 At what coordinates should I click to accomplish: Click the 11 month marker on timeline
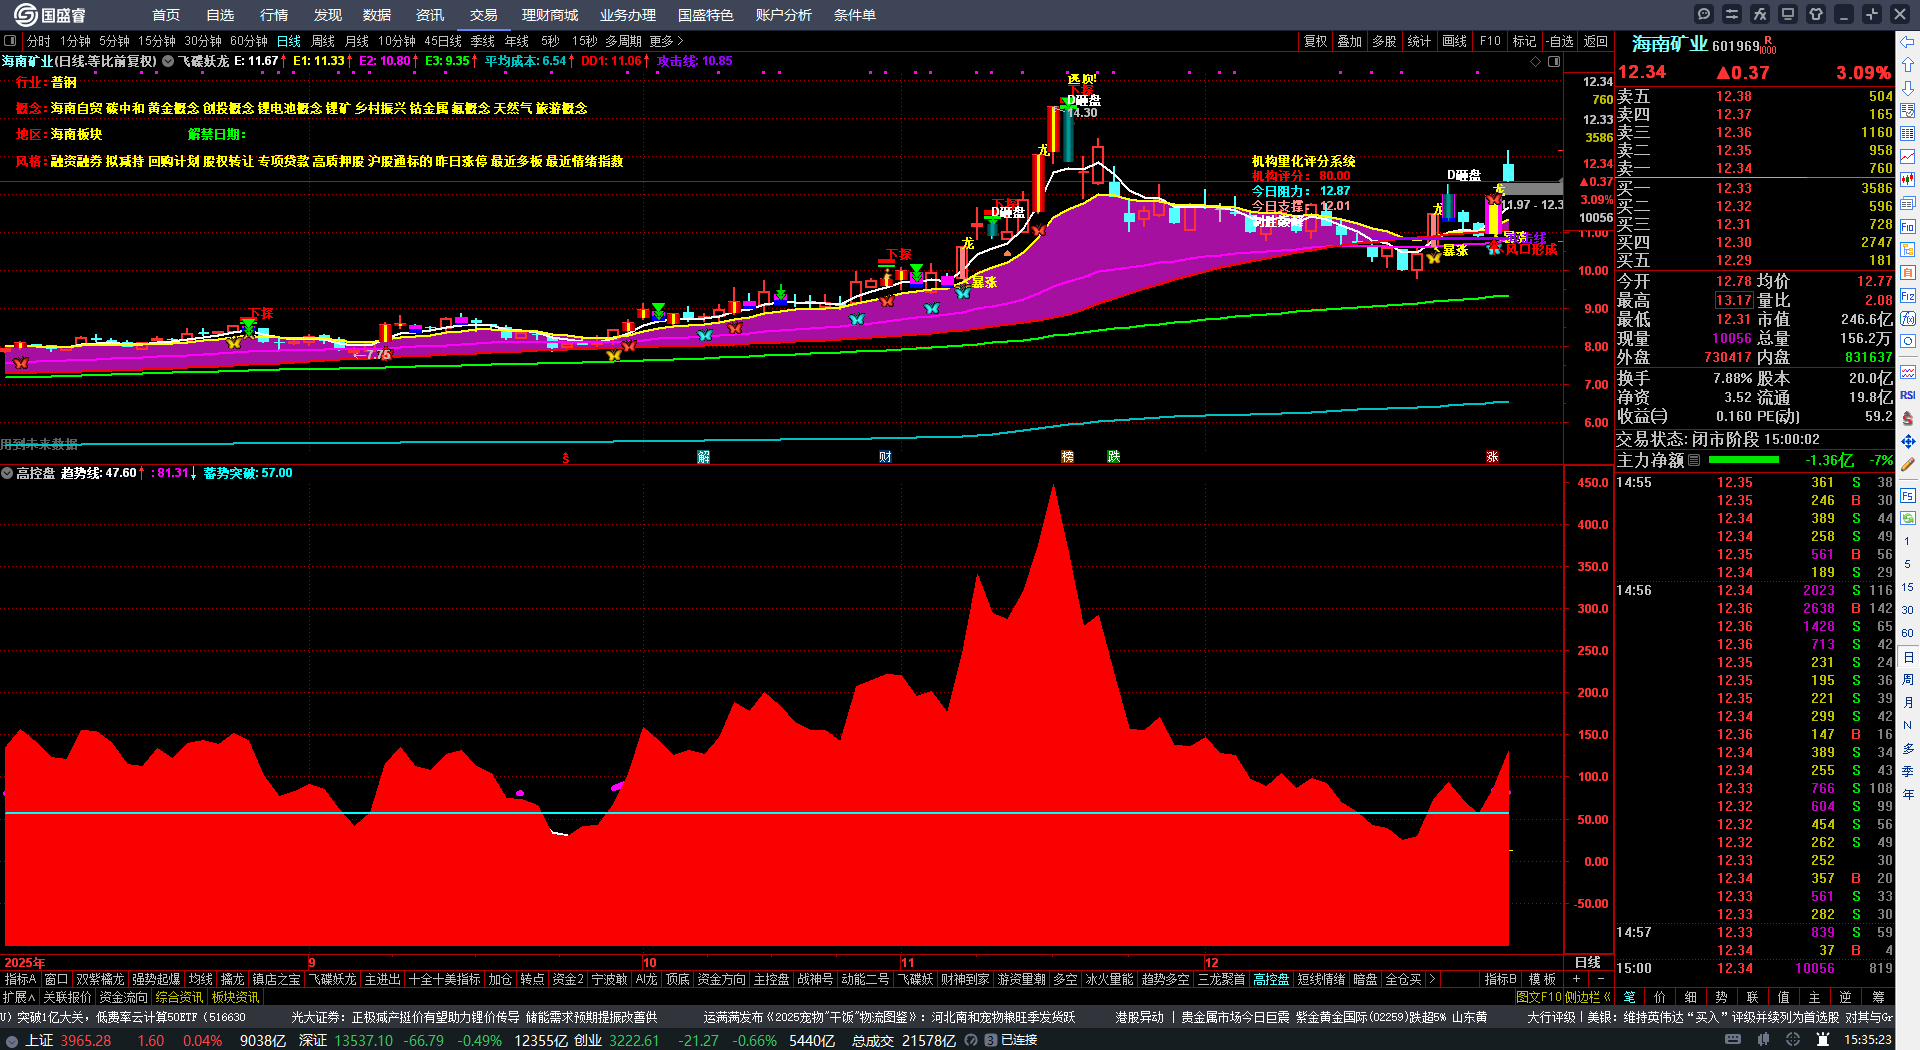(x=907, y=962)
